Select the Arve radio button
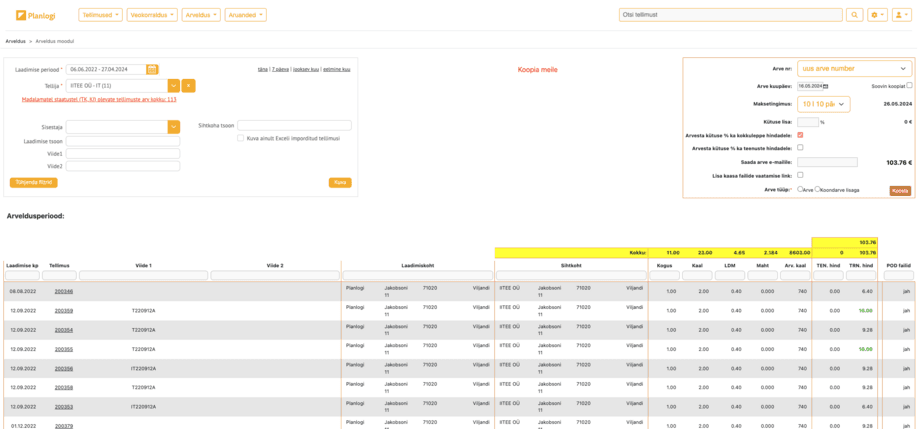The image size is (920, 429). (800, 189)
